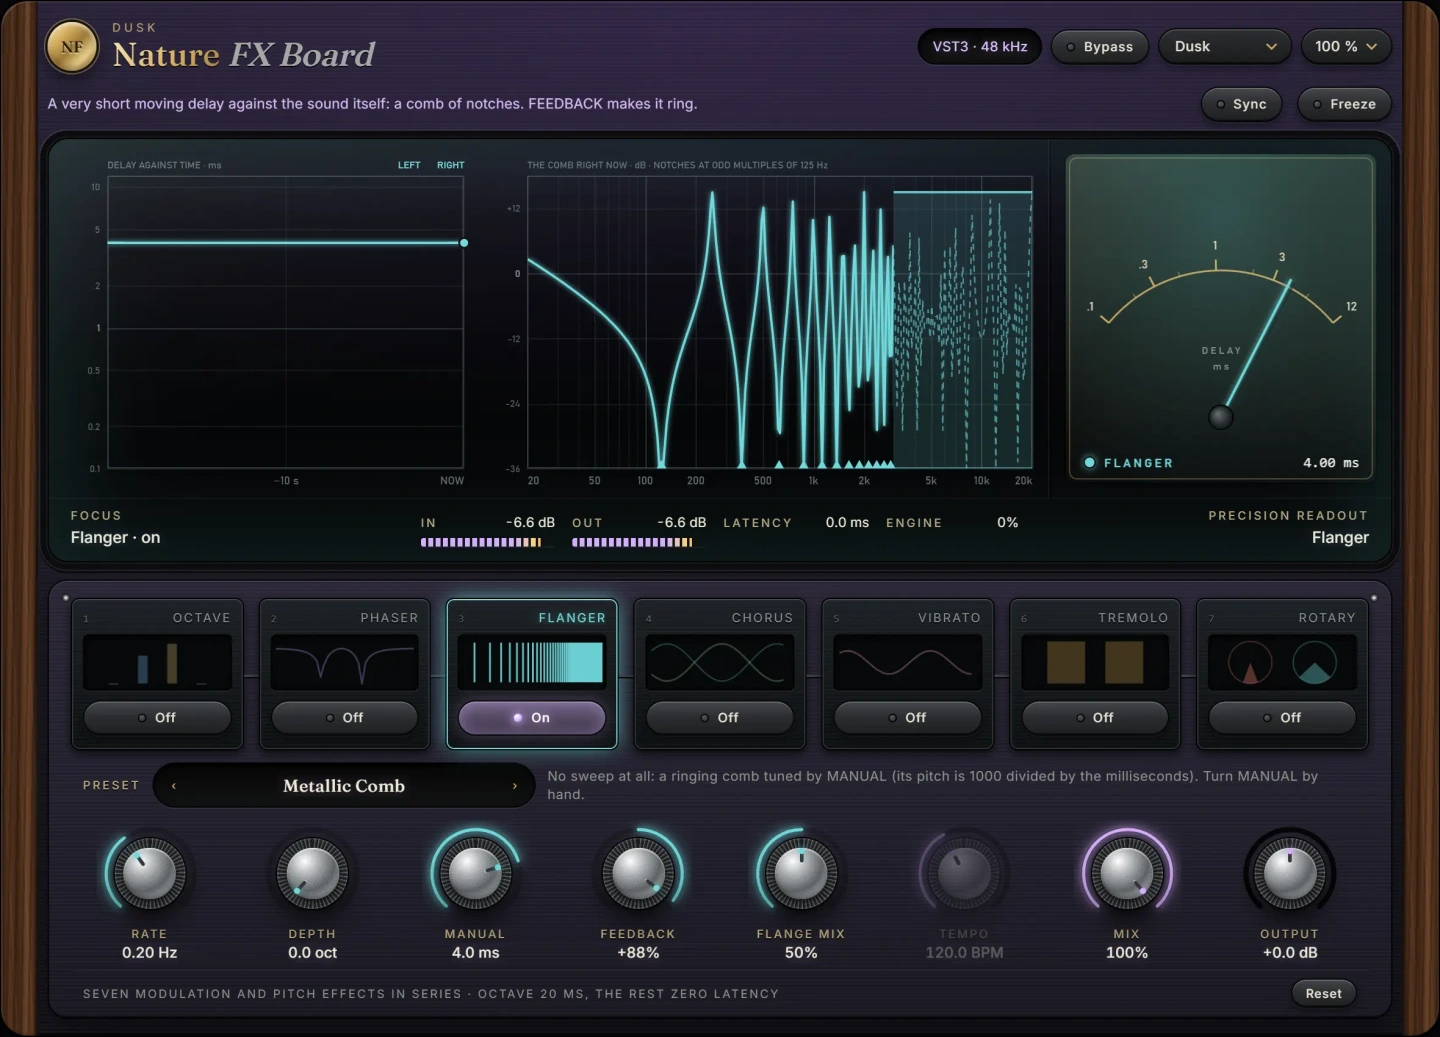Image resolution: width=1440 pixels, height=1037 pixels.
Task: Click the FLANGE MIX knob
Action: click(x=801, y=873)
